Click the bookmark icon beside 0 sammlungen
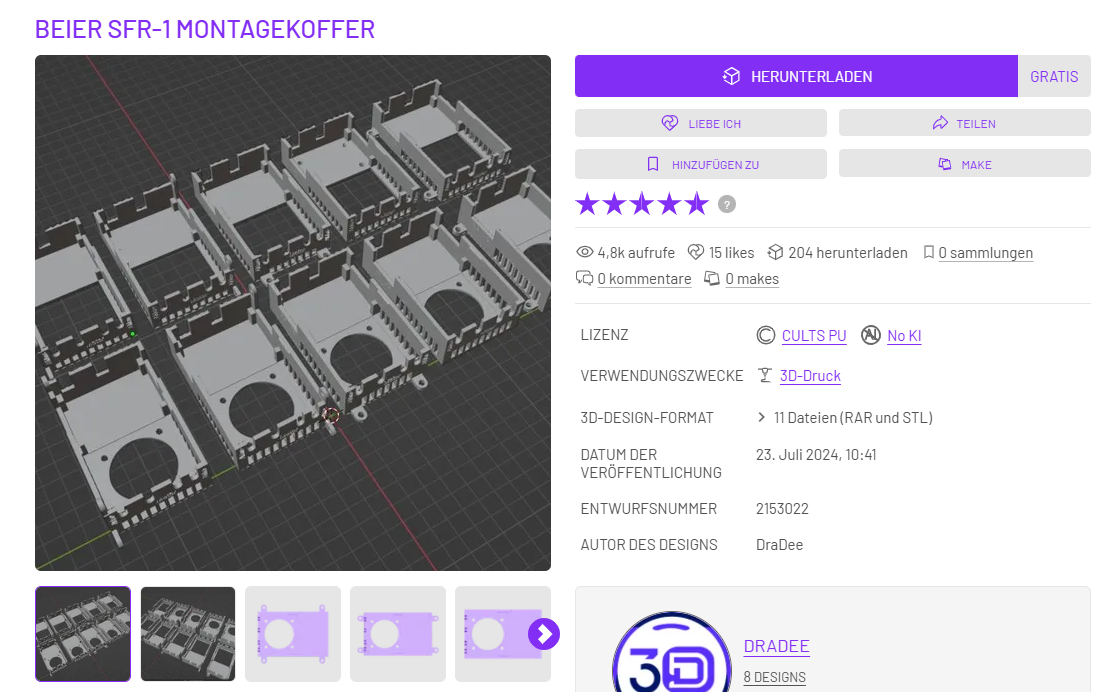 pos(928,252)
